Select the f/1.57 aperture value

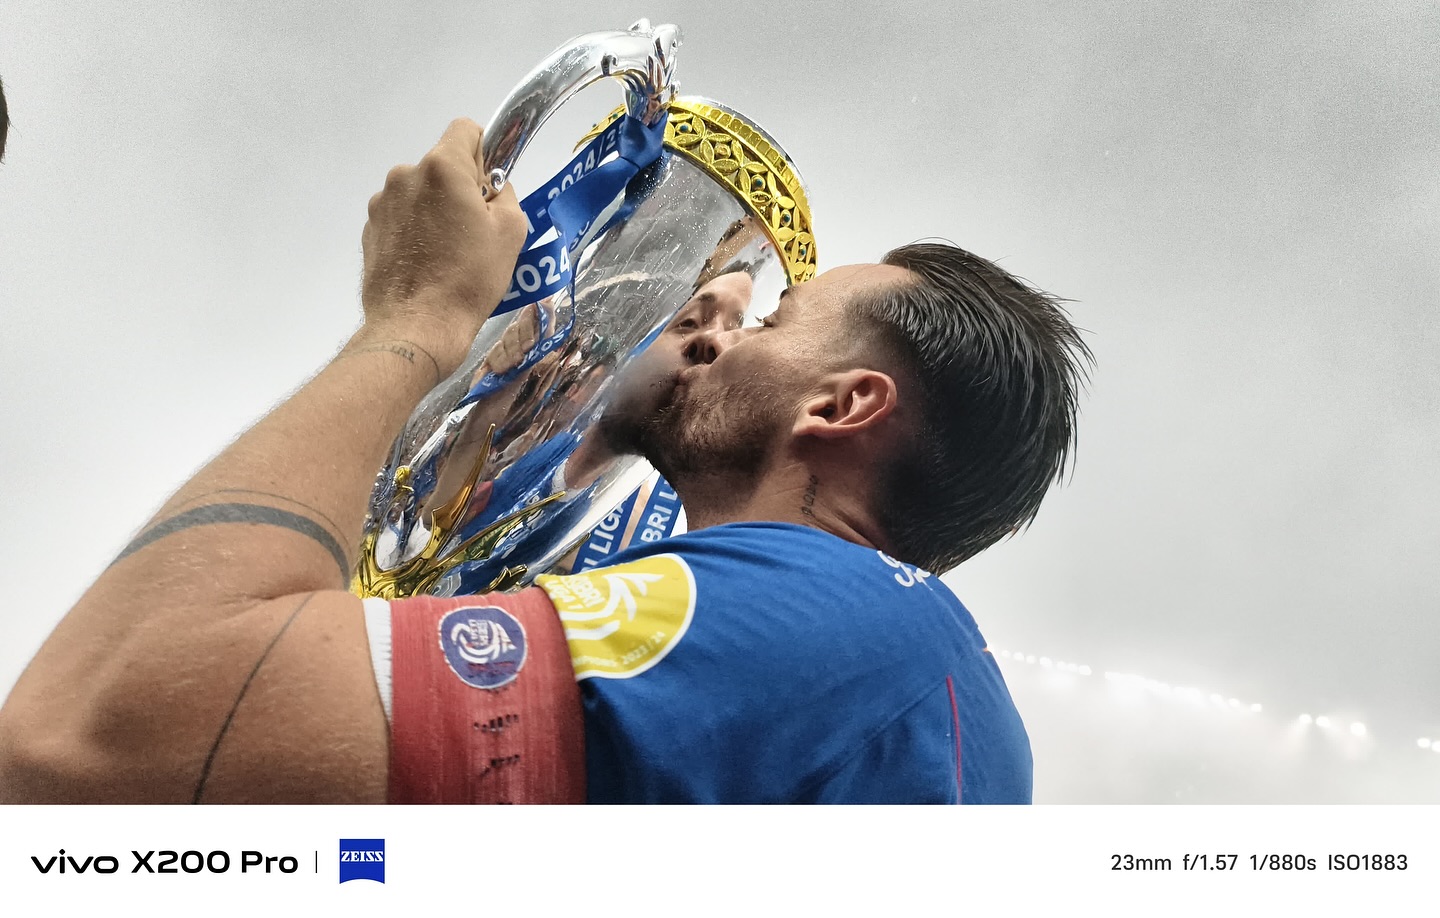(x=1210, y=862)
